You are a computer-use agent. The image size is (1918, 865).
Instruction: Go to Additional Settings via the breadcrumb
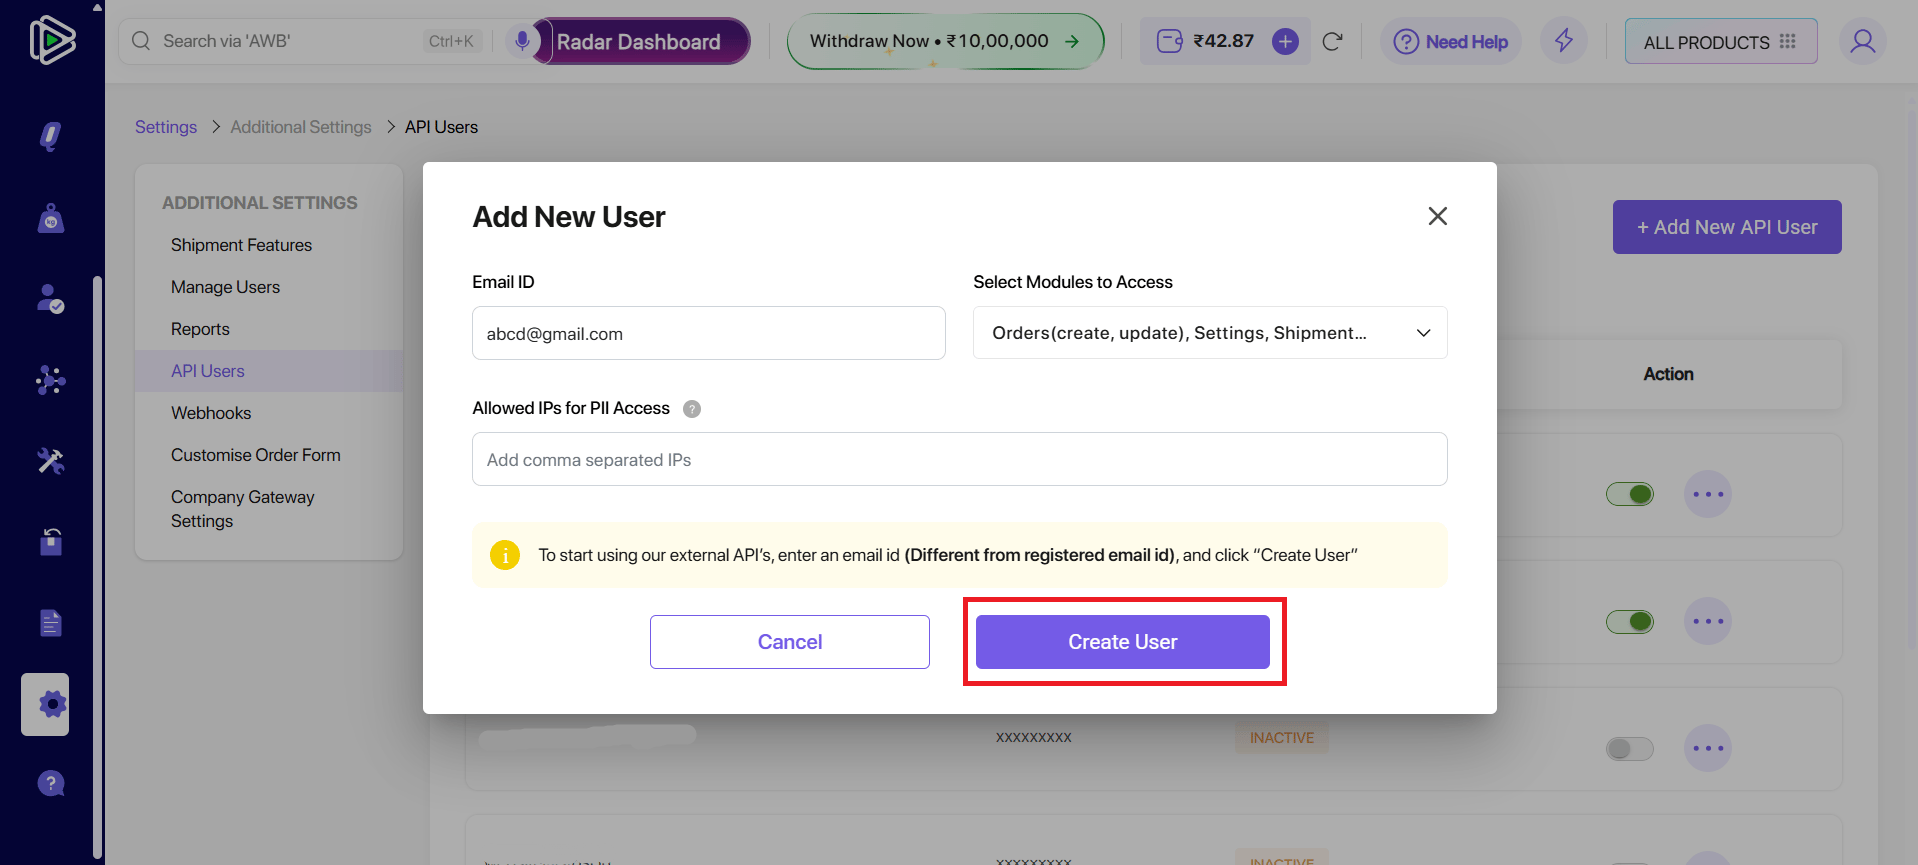coord(301,127)
